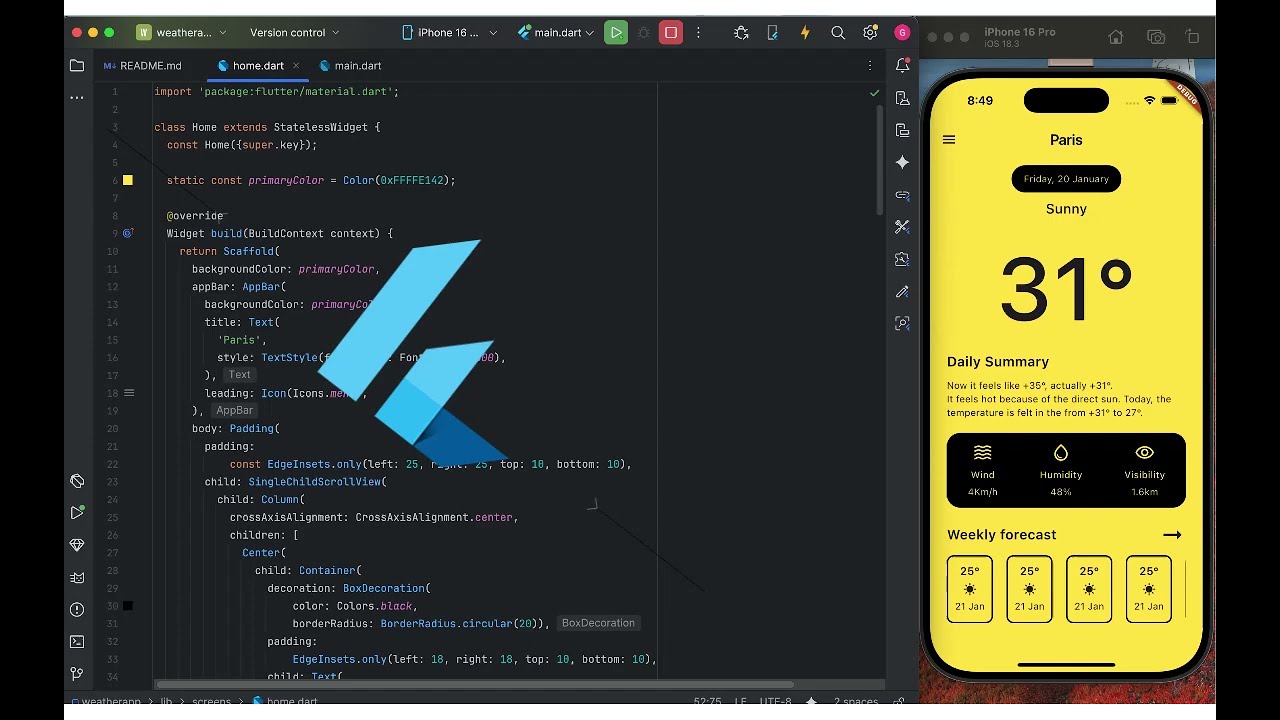The width and height of the screenshot is (1280, 720).
Task: Click the Wind 4Km/h stat in app
Action: (x=983, y=470)
